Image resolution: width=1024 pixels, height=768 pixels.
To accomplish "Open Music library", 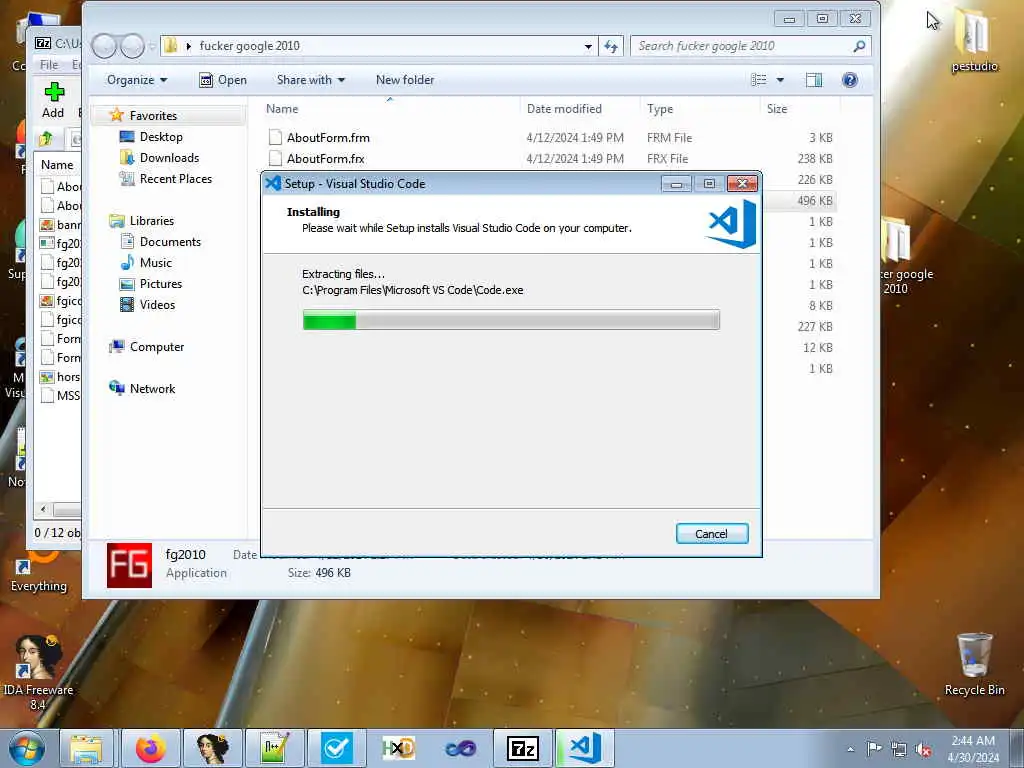I will [x=155, y=263].
